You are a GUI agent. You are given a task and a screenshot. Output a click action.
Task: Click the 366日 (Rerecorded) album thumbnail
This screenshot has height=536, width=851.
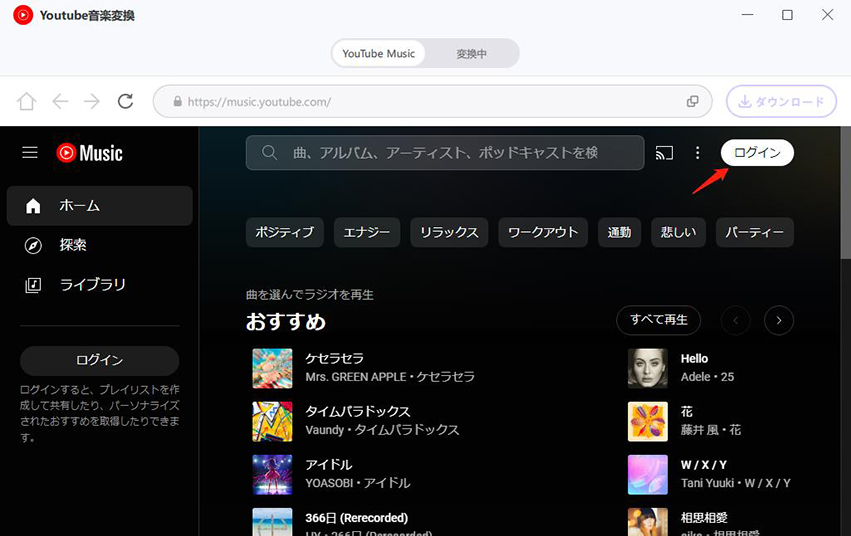[272, 522]
